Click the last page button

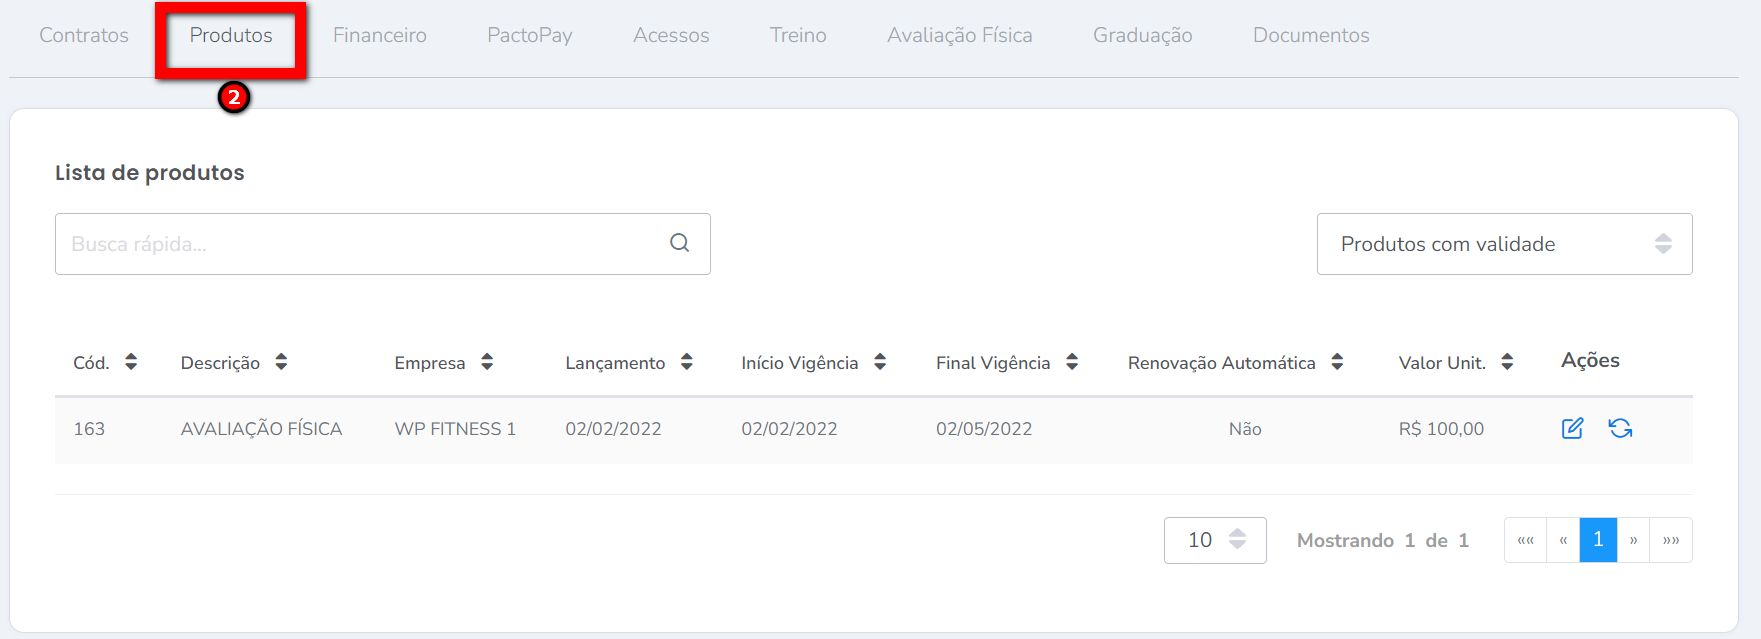coord(1671,540)
